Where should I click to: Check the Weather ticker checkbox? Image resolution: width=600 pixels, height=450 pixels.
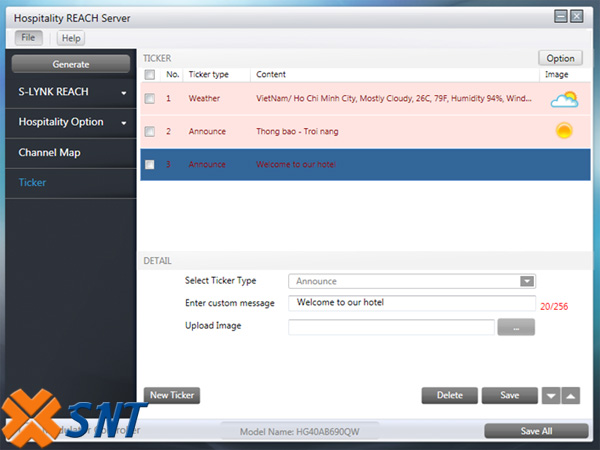(x=149, y=99)
